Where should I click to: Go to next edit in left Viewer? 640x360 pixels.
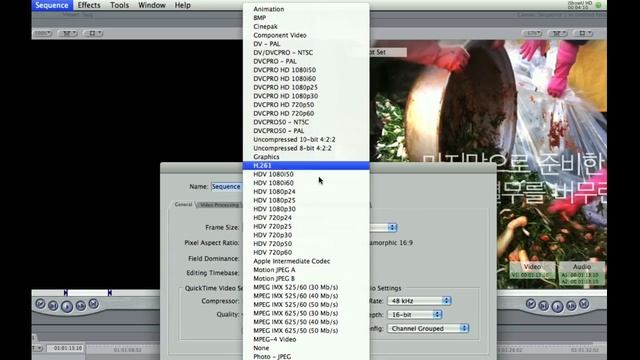click(x=94, y=304)
